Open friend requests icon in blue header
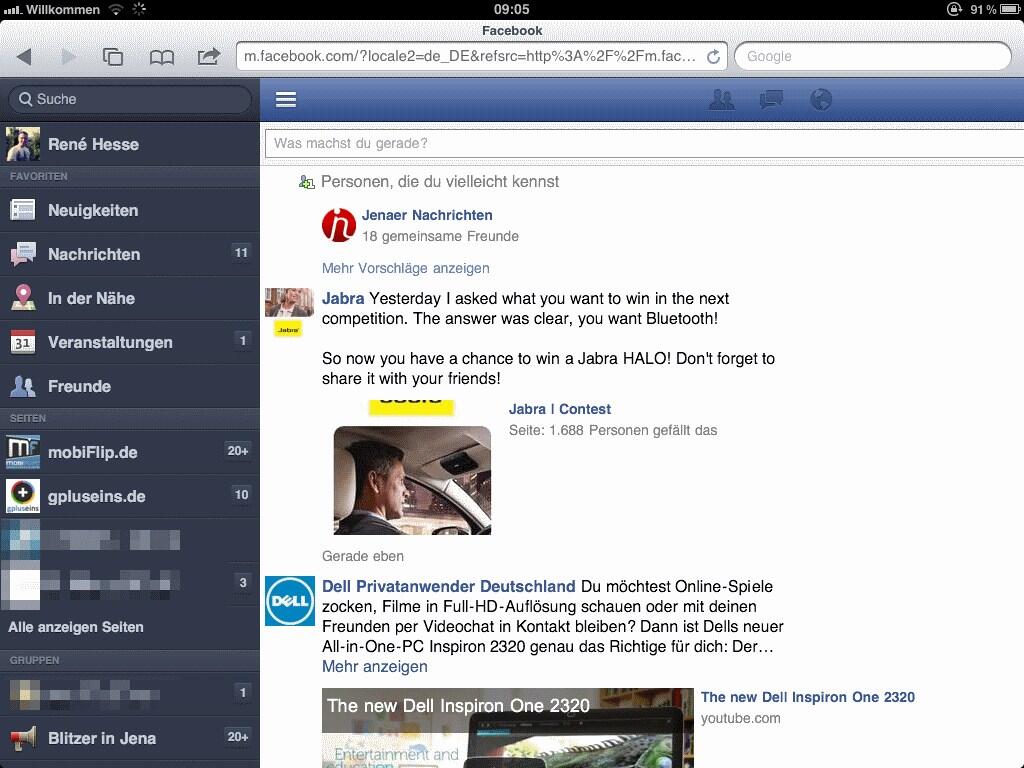 click(x=722, y=99)
